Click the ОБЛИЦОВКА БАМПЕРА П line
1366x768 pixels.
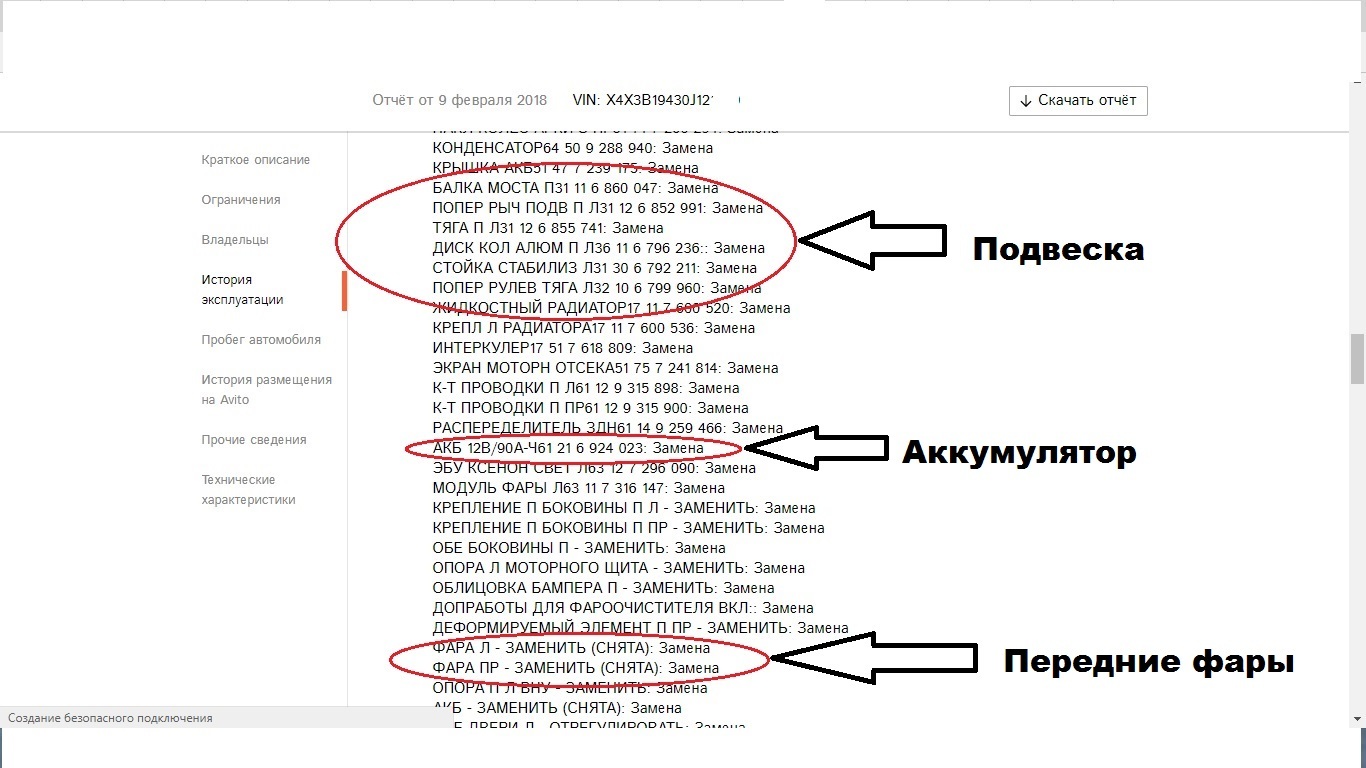pyautogui.click(x=603, y=588)
